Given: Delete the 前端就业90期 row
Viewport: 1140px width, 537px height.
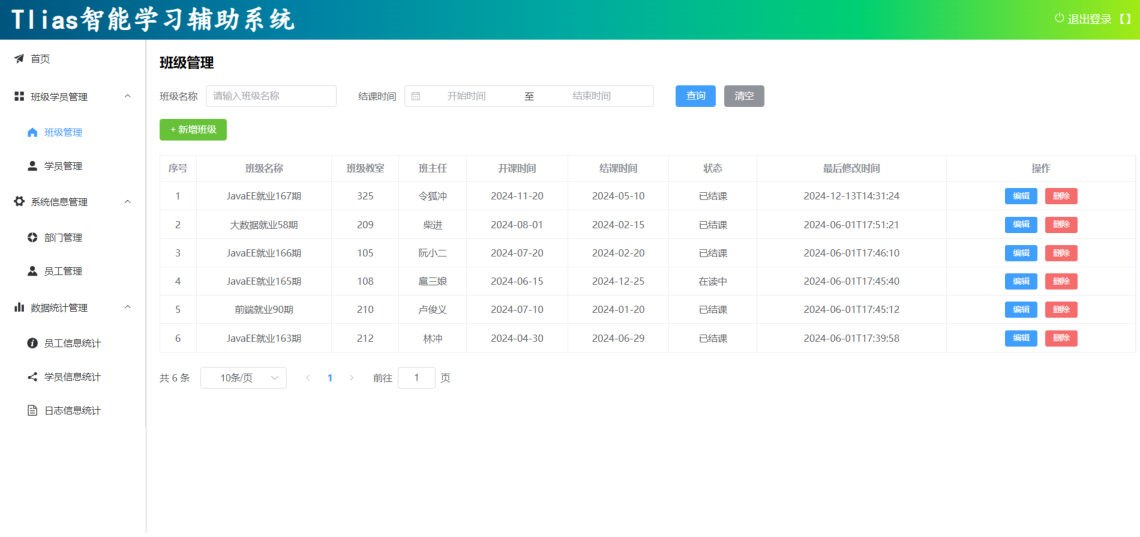Looking at the screenshot, I should click(x=1061, y=310).
